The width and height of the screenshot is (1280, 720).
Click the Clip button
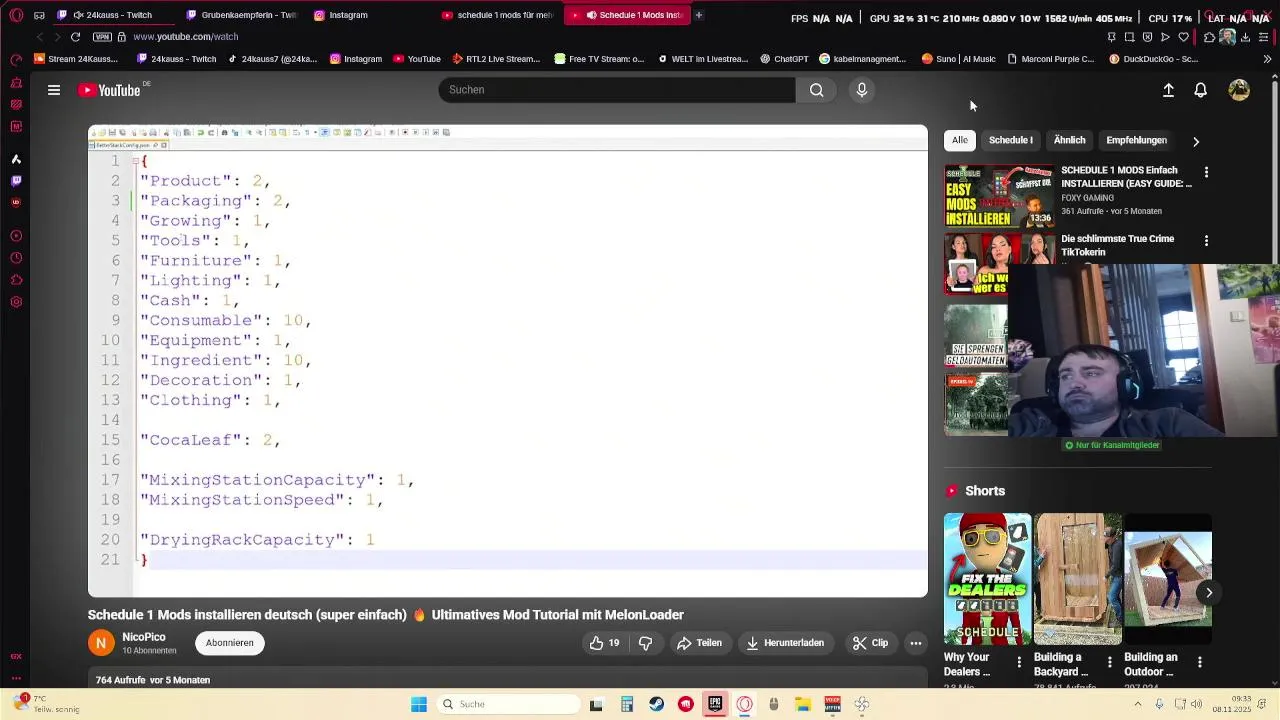click(x=870, y=643)
